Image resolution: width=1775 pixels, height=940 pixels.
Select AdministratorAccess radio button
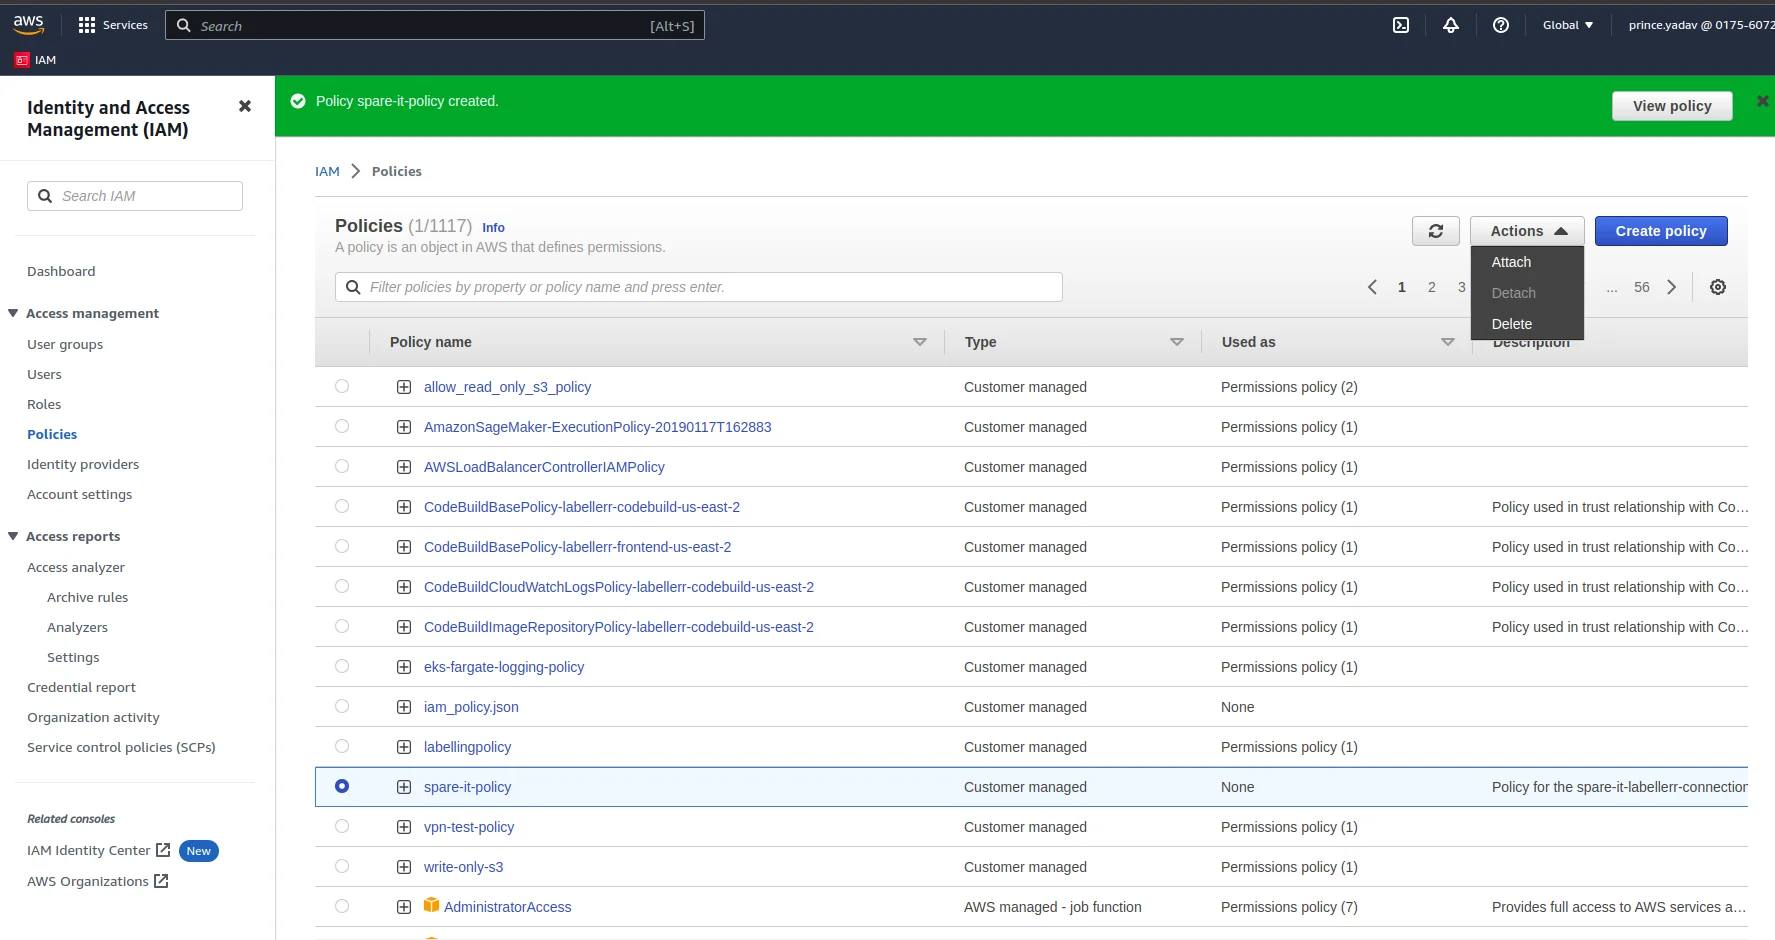tap(342, 906)
